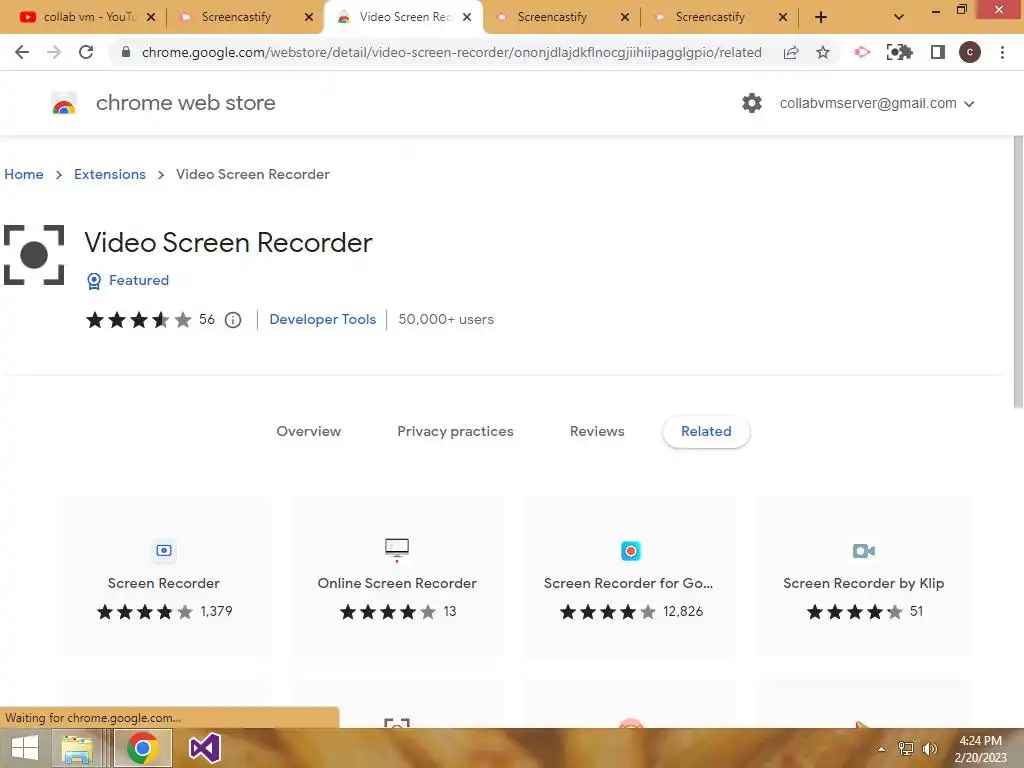Open the Overview tab
Screen dimensions: 1024x768
pos(308,432)
